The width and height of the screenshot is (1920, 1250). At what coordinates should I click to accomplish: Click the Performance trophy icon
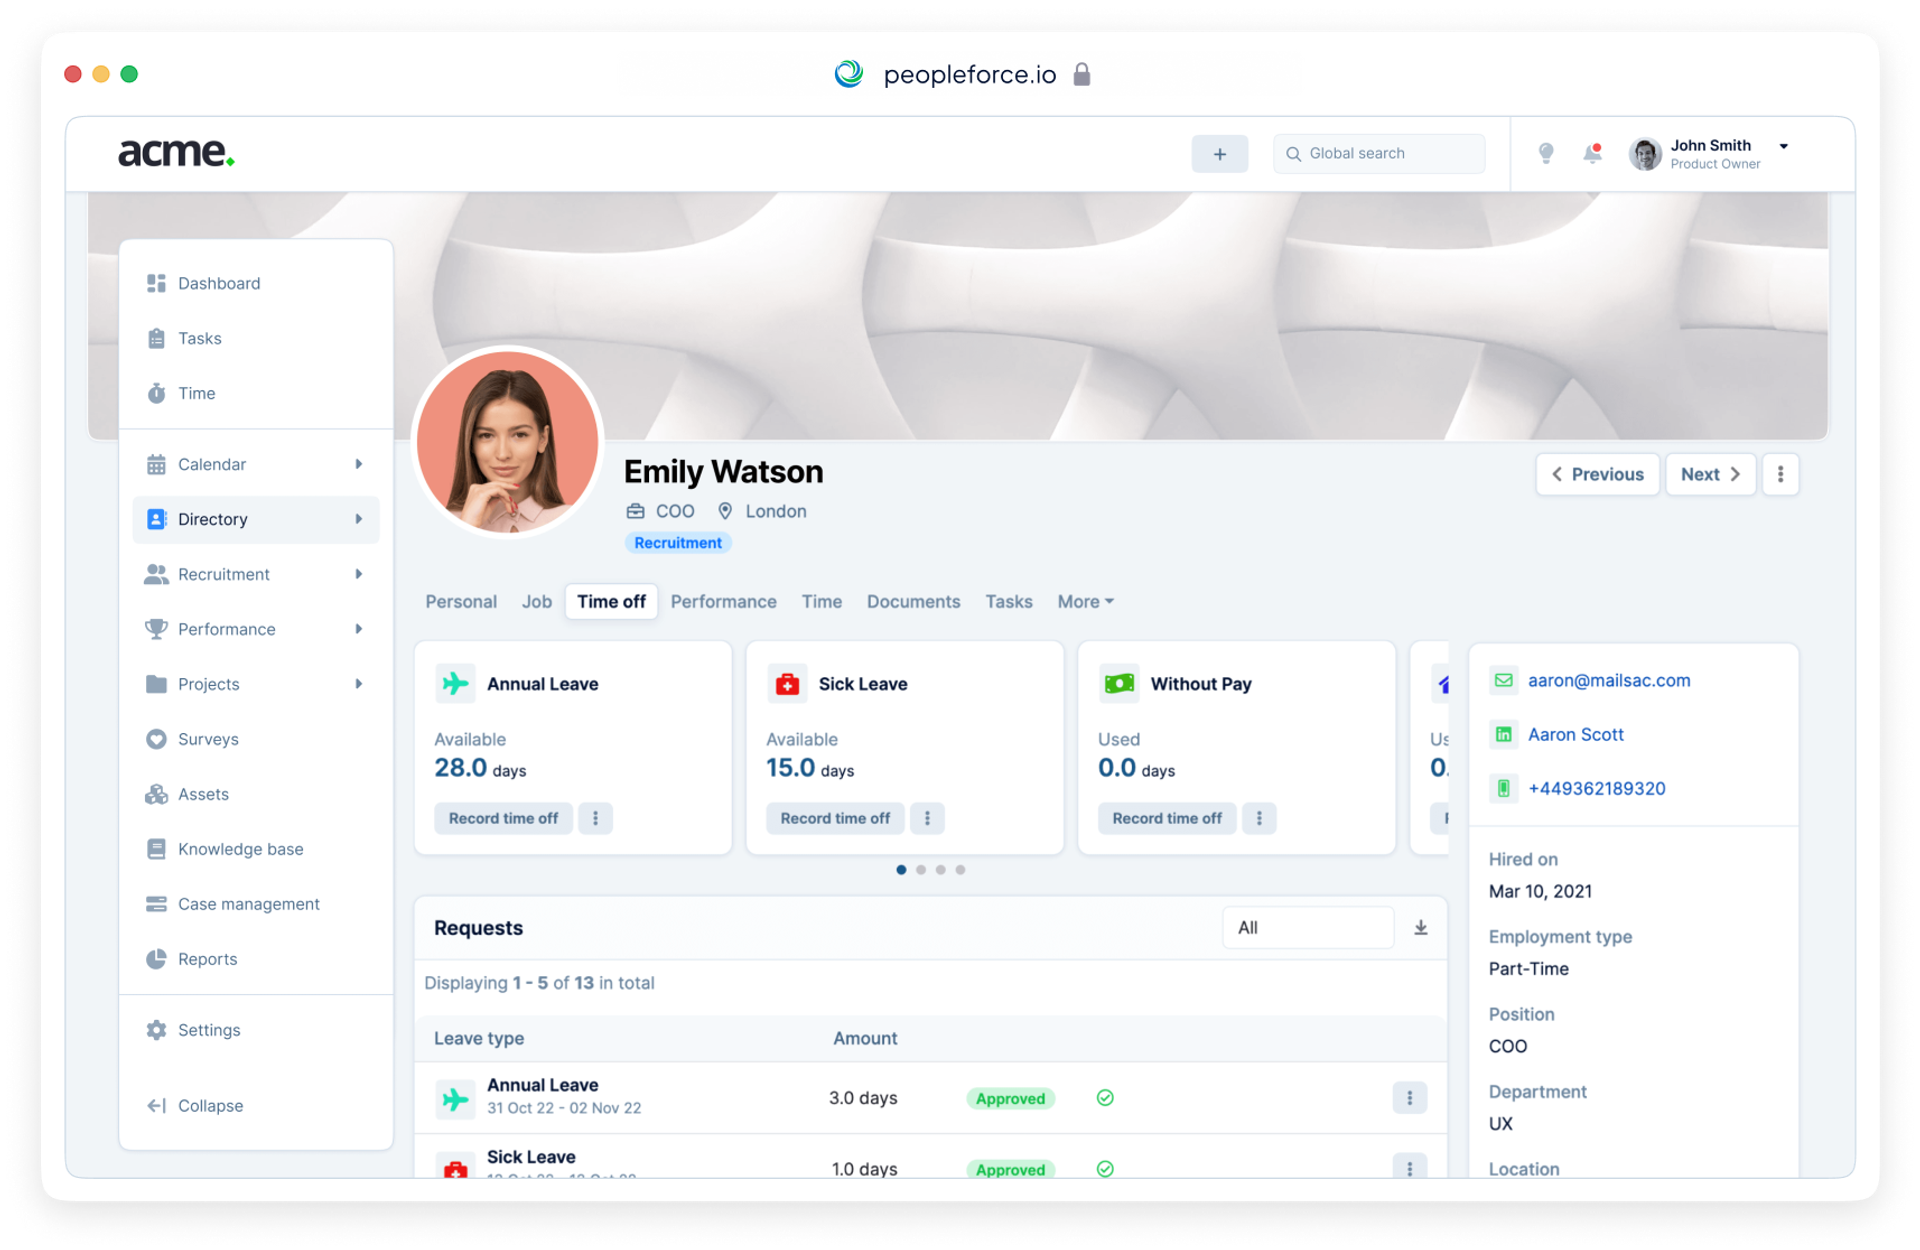(156, 629)
